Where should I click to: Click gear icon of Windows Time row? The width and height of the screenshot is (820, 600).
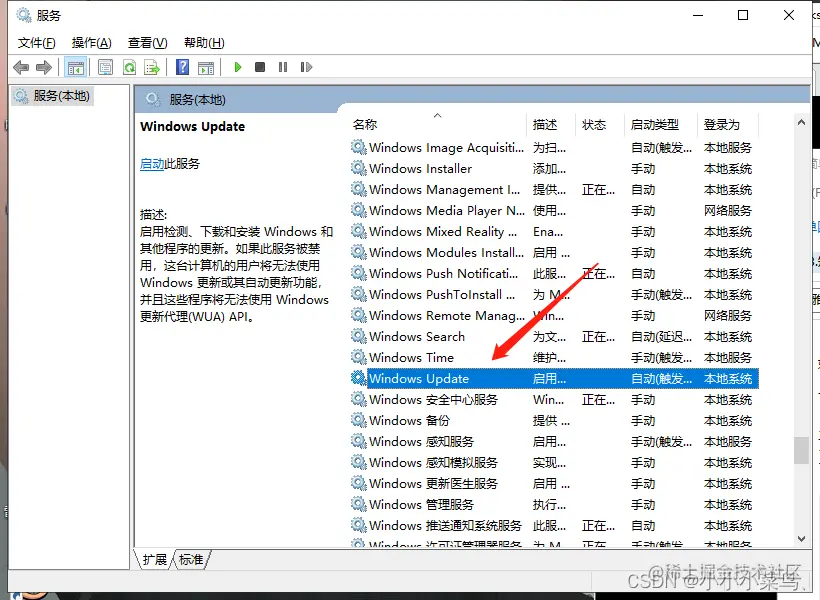(x=358, y=357)
